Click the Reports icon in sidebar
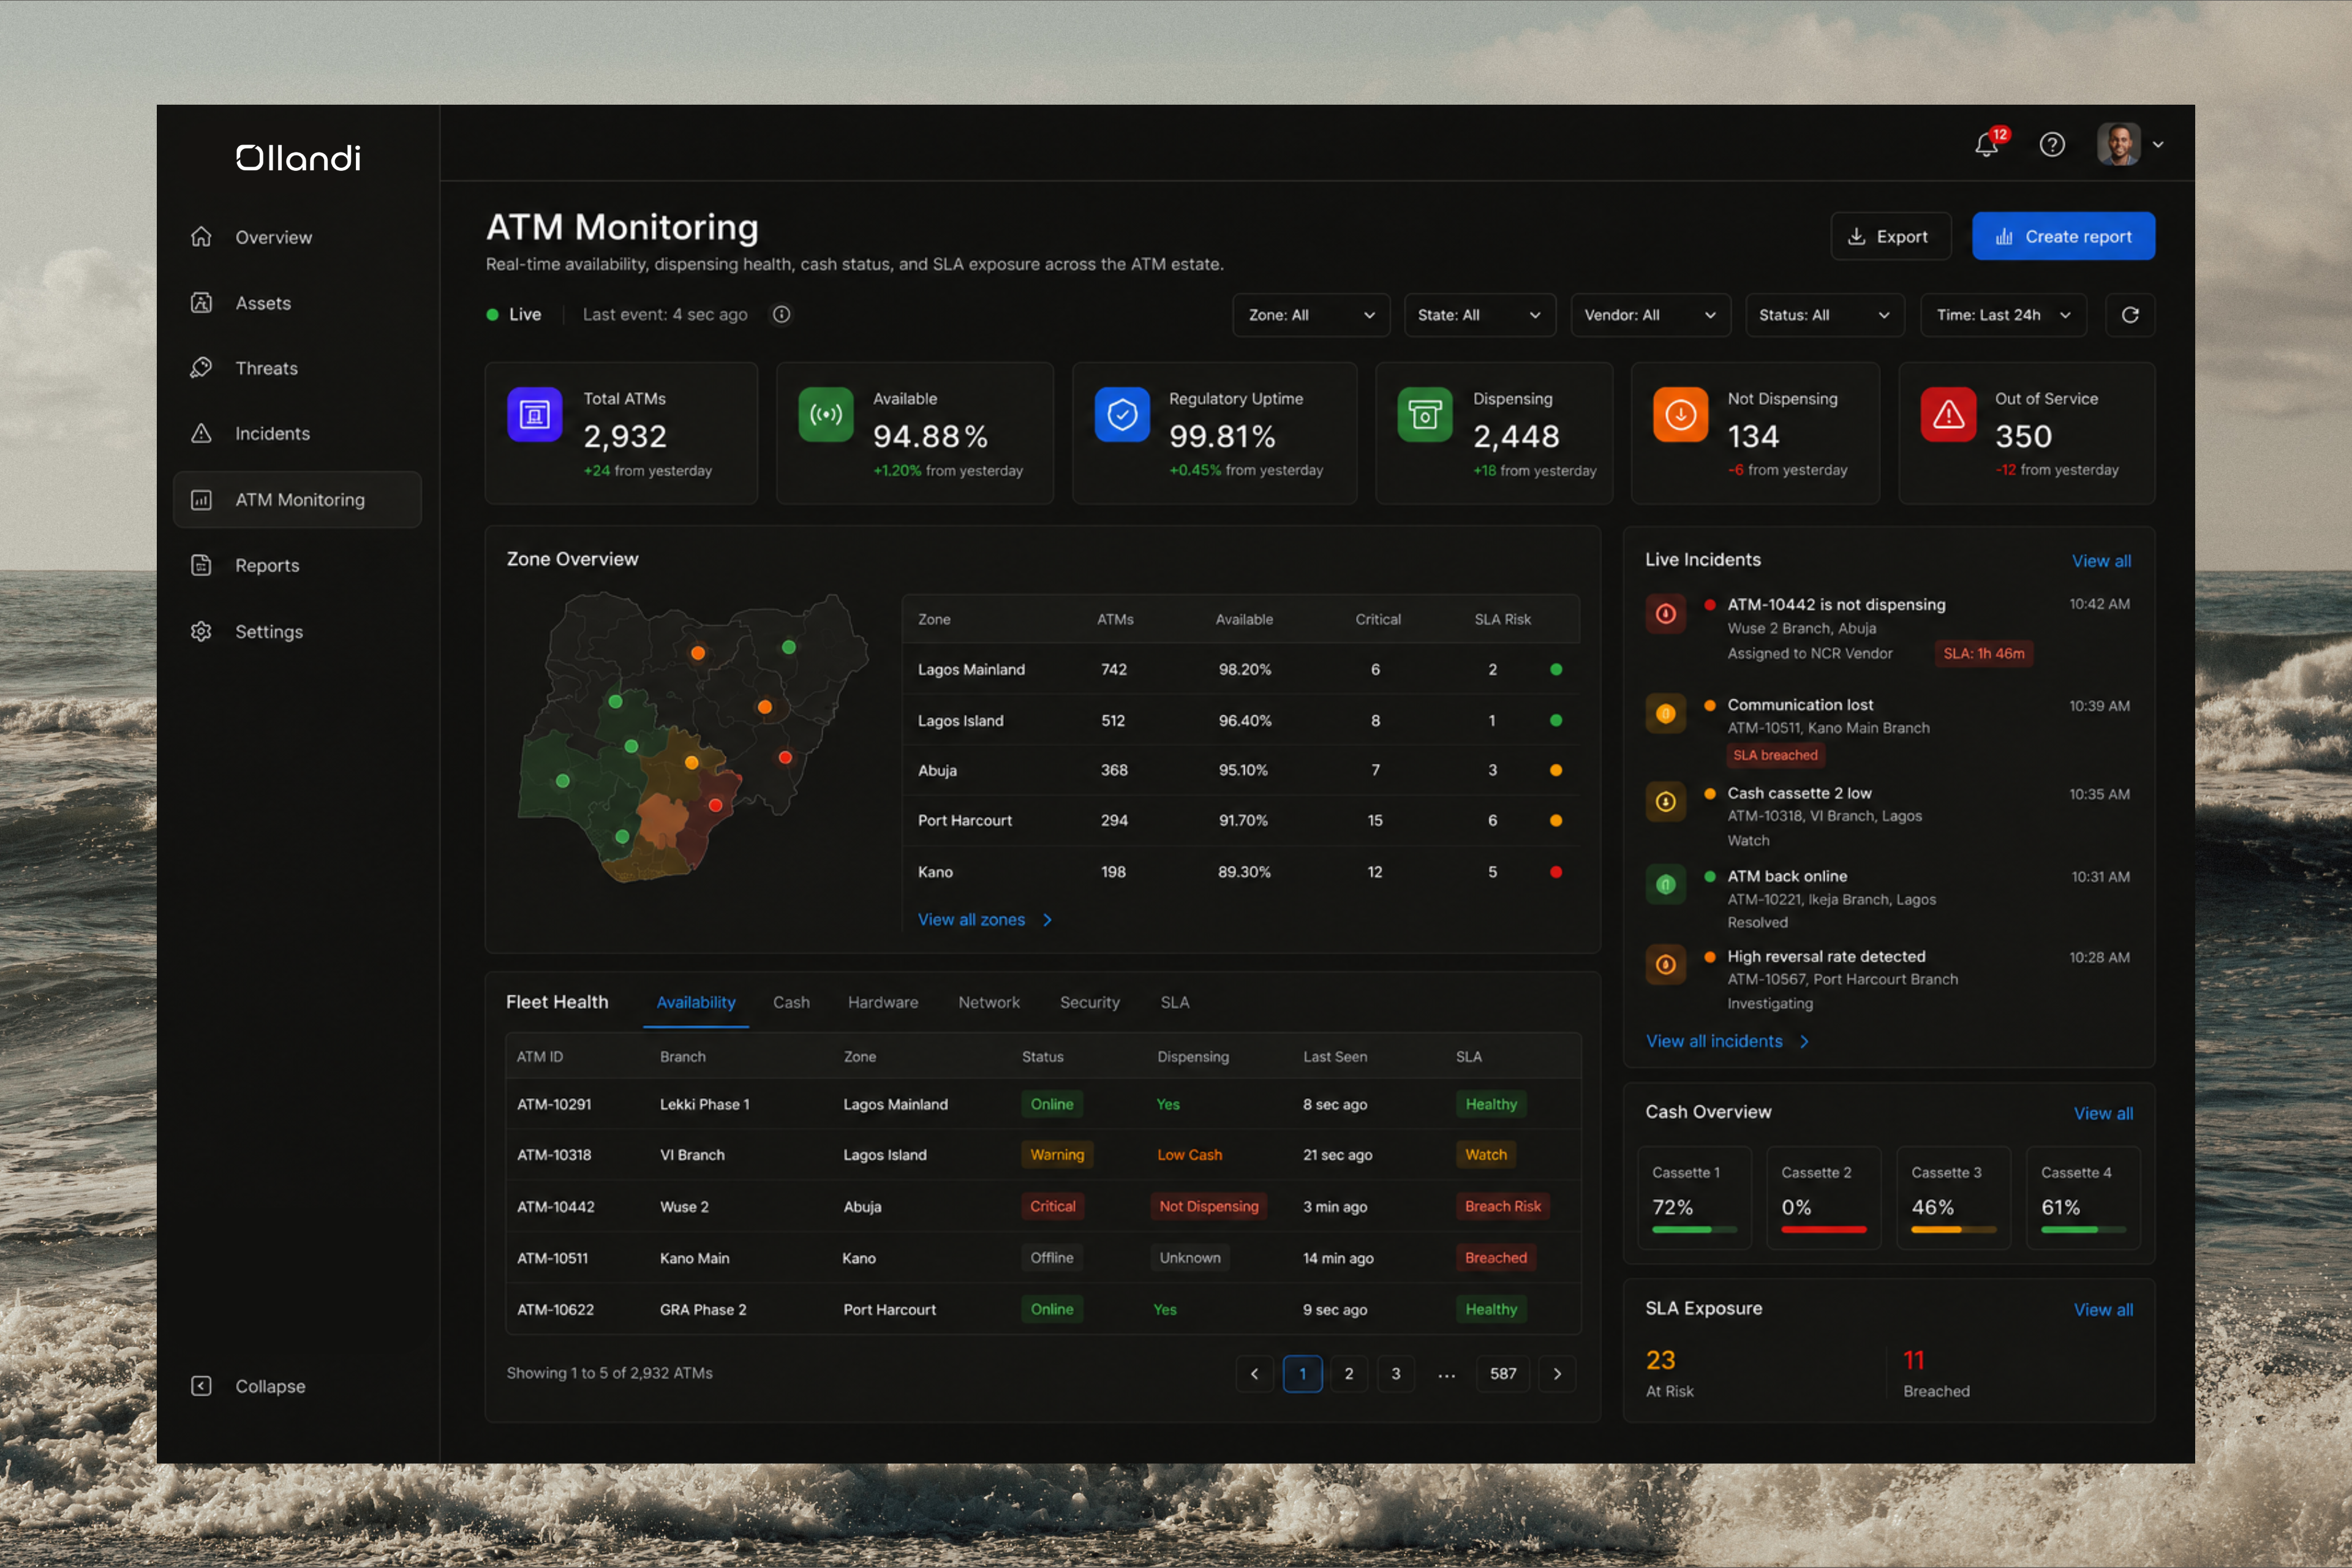2352x1568 pixels. [201, 565]
